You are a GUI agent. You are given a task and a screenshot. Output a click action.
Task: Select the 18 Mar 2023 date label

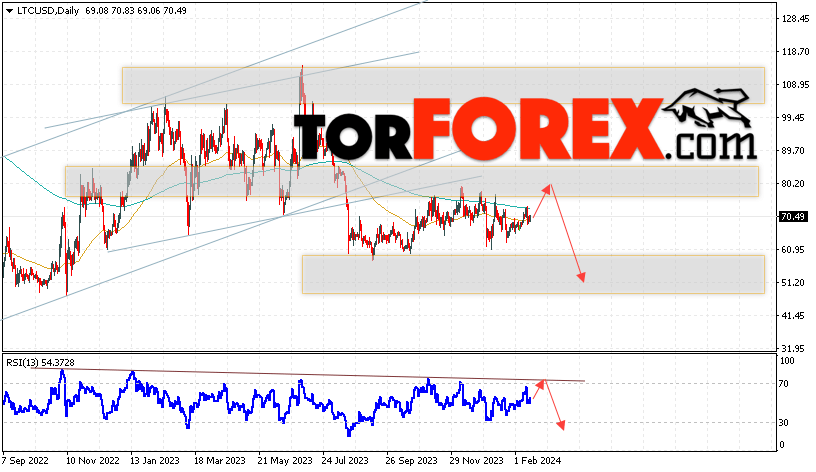220,461
